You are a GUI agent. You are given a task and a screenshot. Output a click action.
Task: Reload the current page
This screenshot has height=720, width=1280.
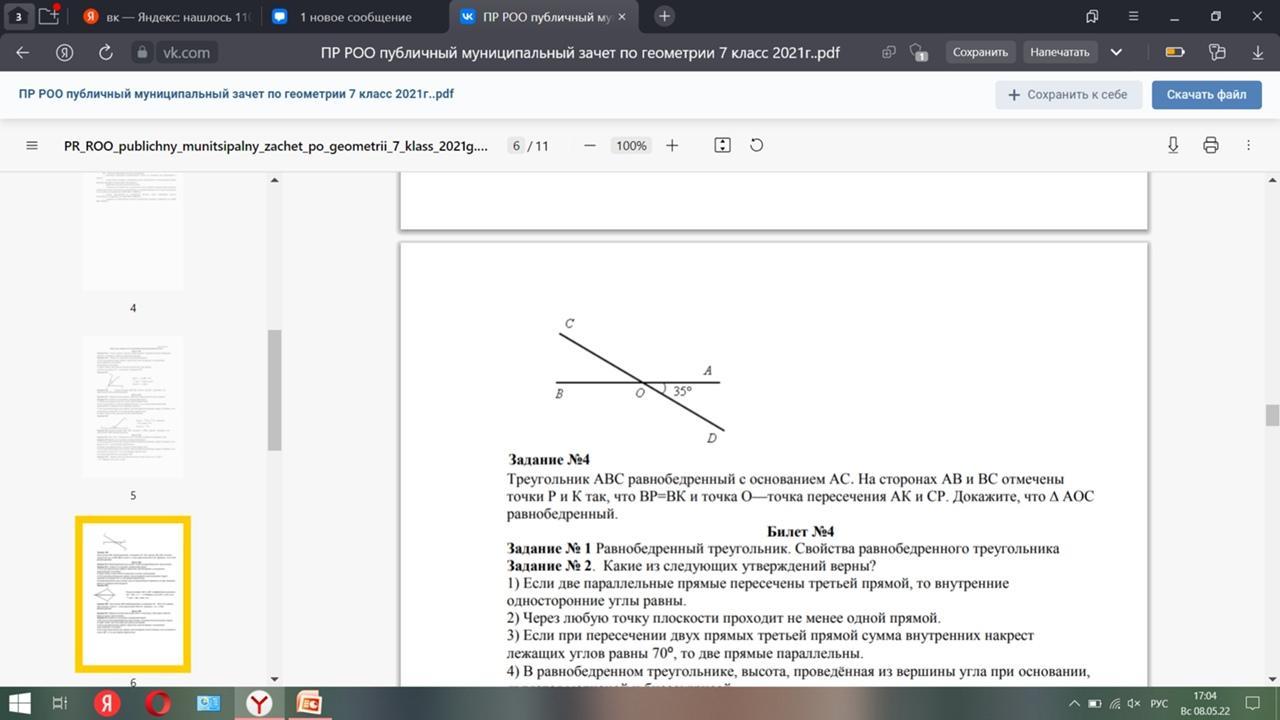tap(105, 52)
